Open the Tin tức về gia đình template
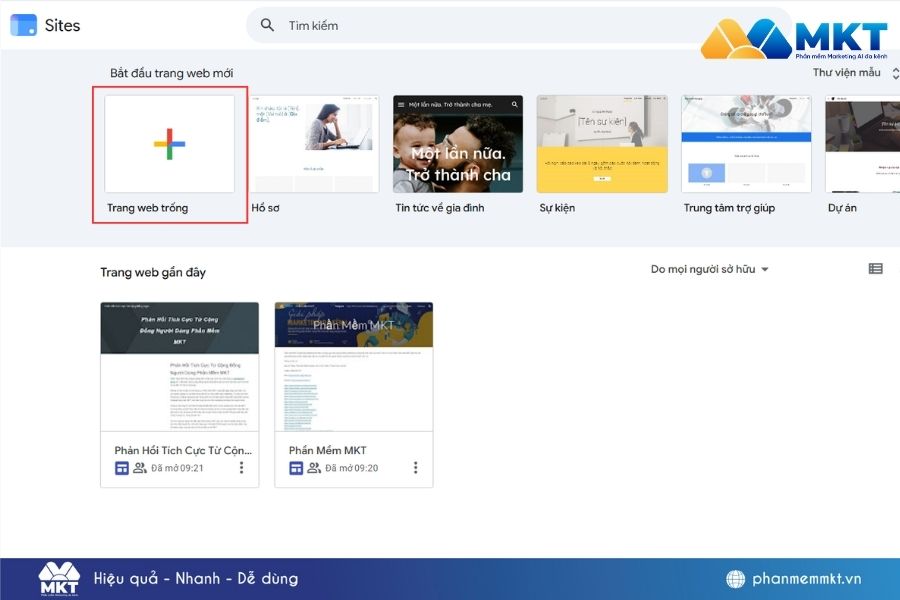Viewport: 900px width, 600px height. tap(458, 144)
